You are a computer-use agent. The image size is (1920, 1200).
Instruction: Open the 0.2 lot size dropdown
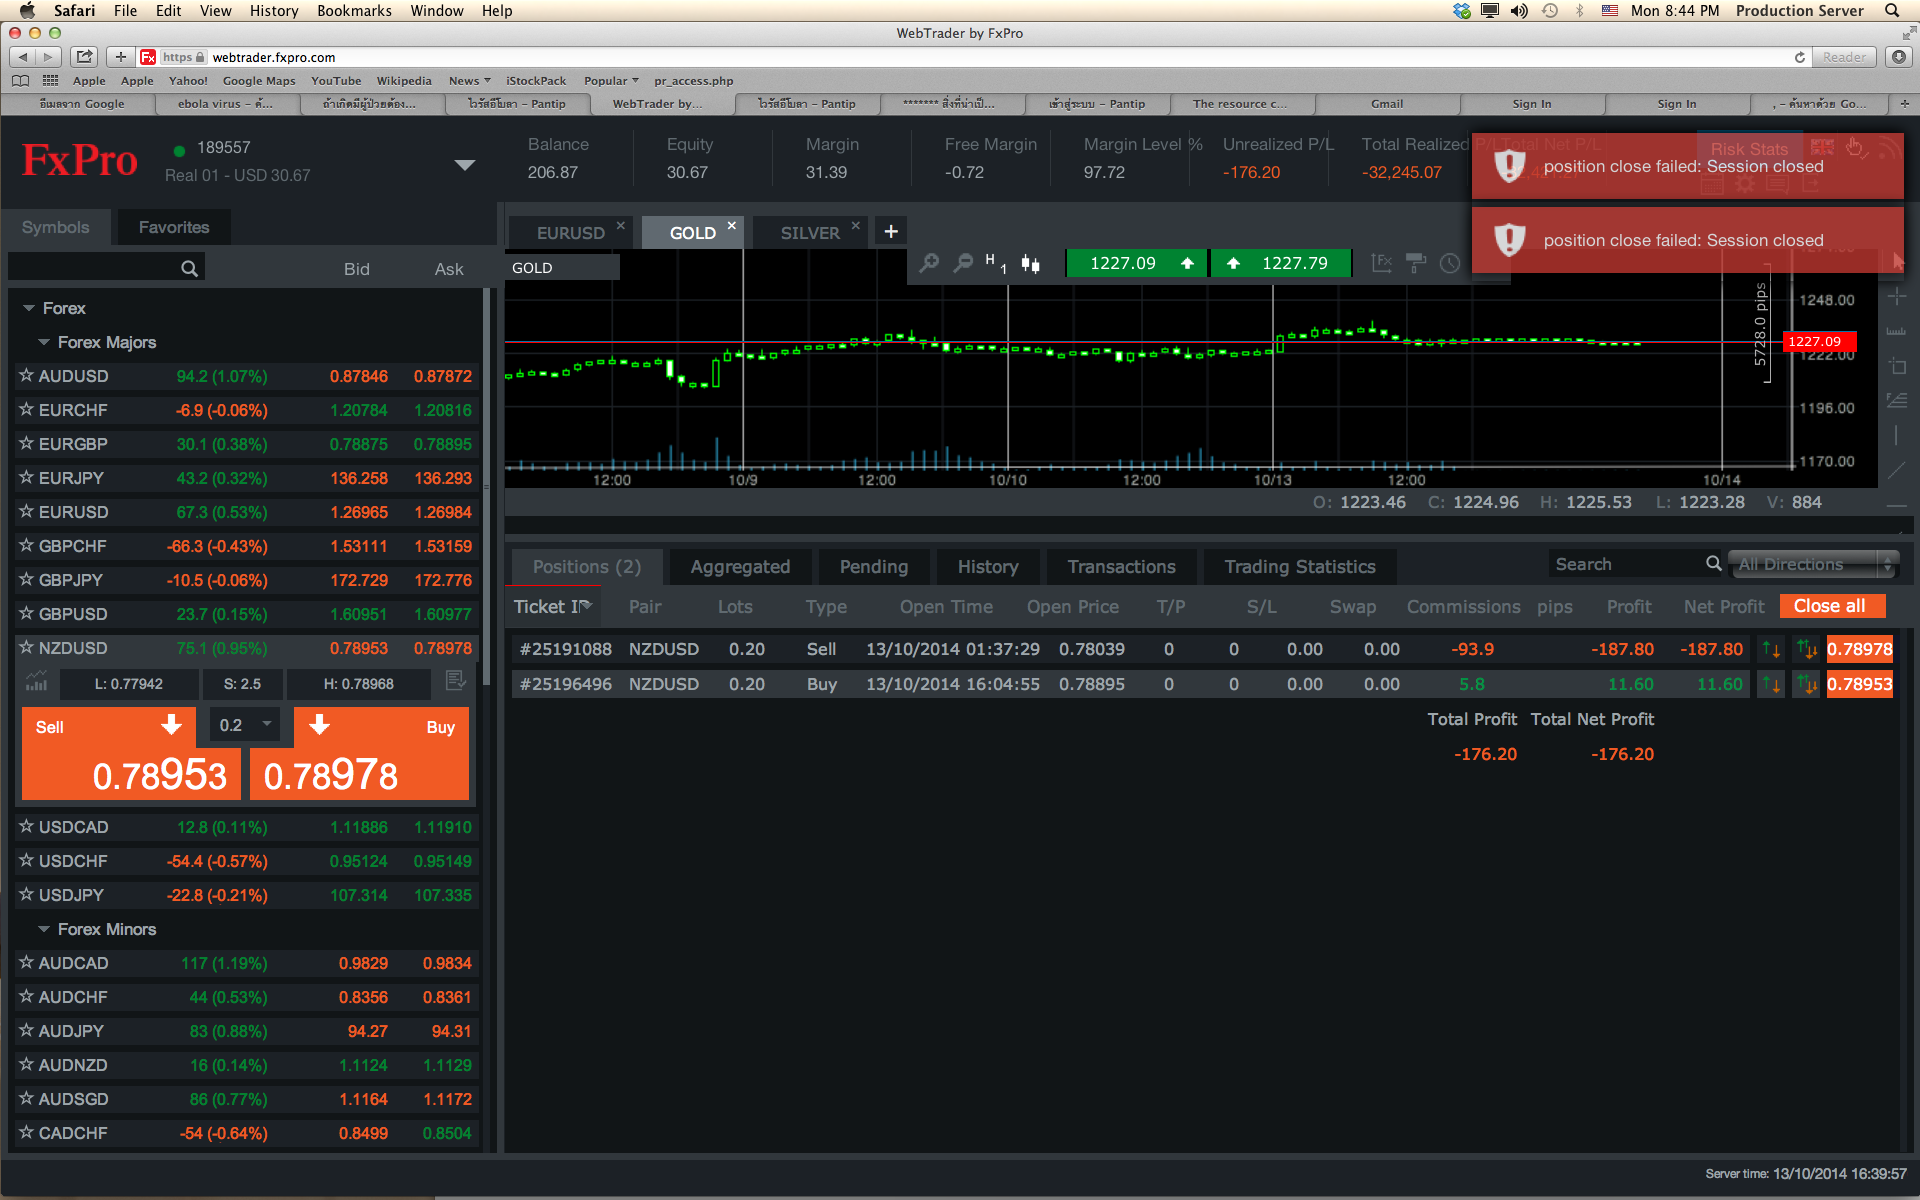click(x=245, y=725)
